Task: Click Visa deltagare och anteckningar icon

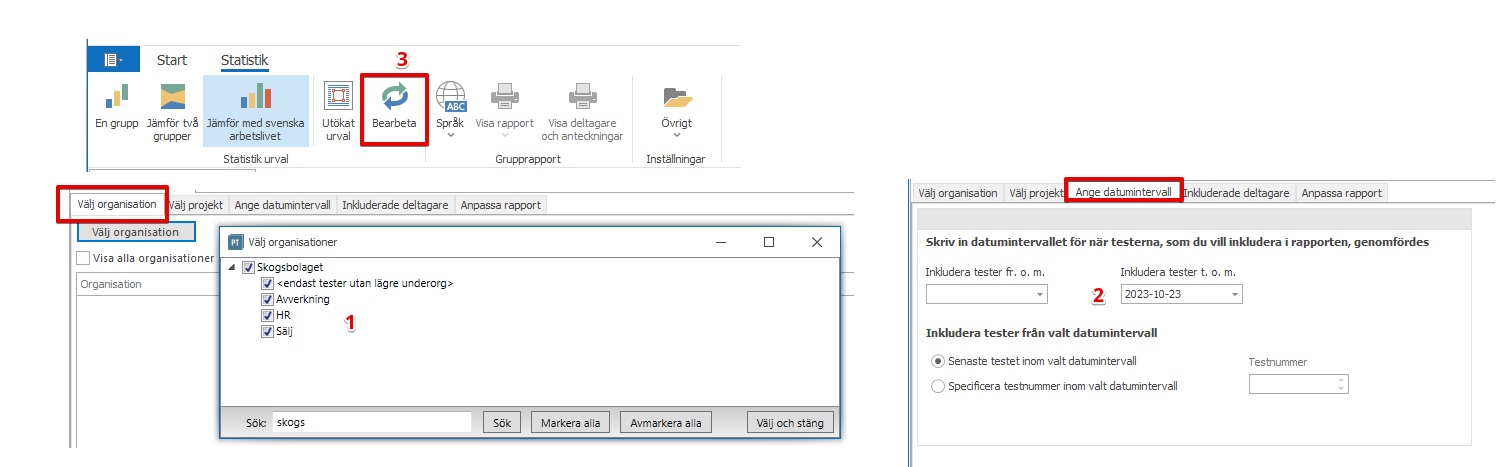Action: (582, 96)
